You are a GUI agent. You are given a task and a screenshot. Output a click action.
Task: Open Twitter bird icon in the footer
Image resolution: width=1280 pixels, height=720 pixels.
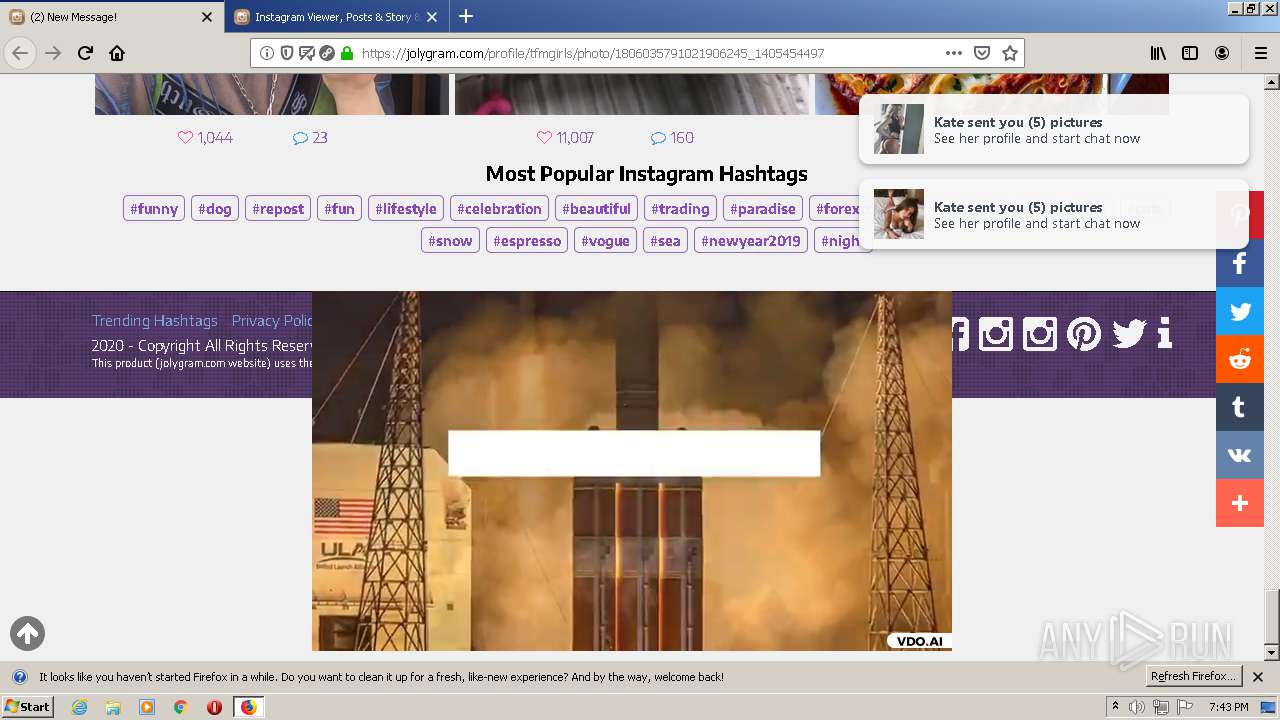point(1129,333)
